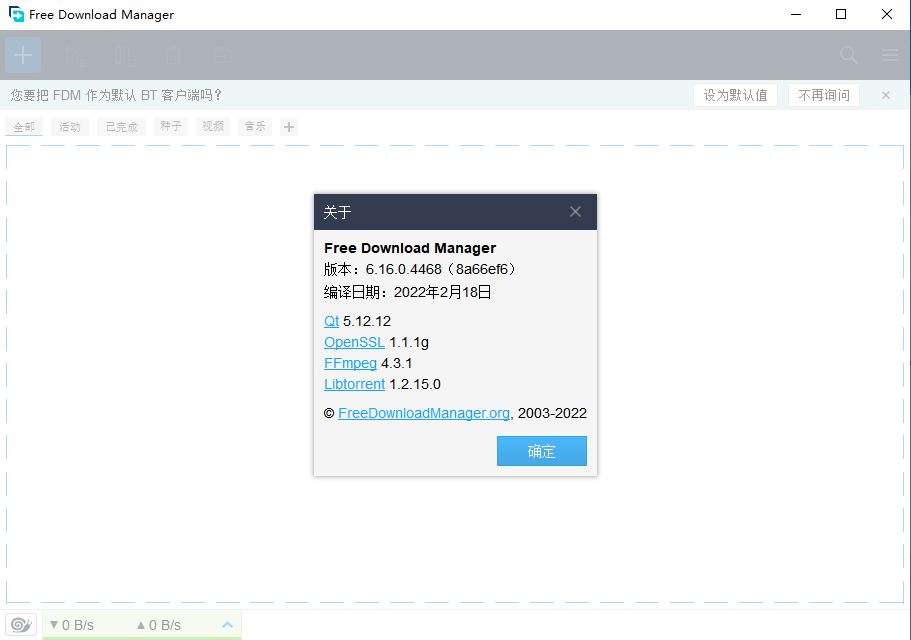Dismiss the BT client banner with its ×
The height and width of the screenshot is (640, 911).
tap(885, 94)
